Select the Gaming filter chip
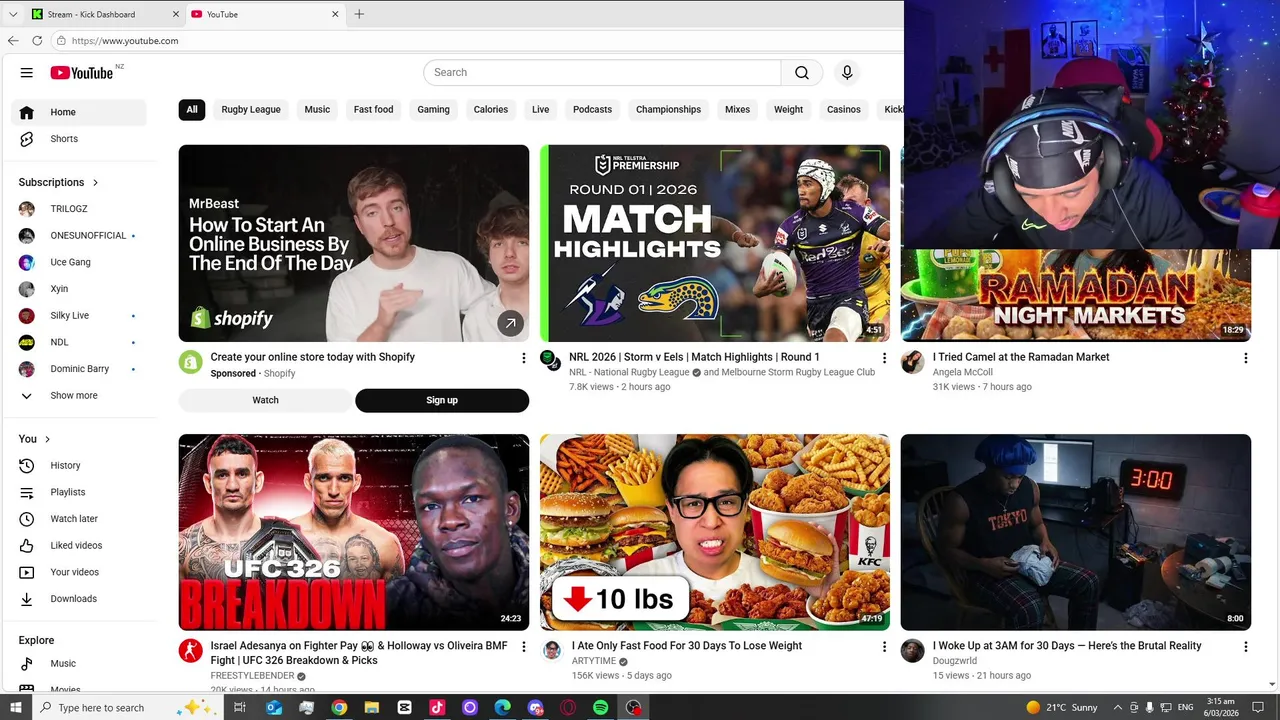This screenshot has height=720, width=1280. (433, 110)
